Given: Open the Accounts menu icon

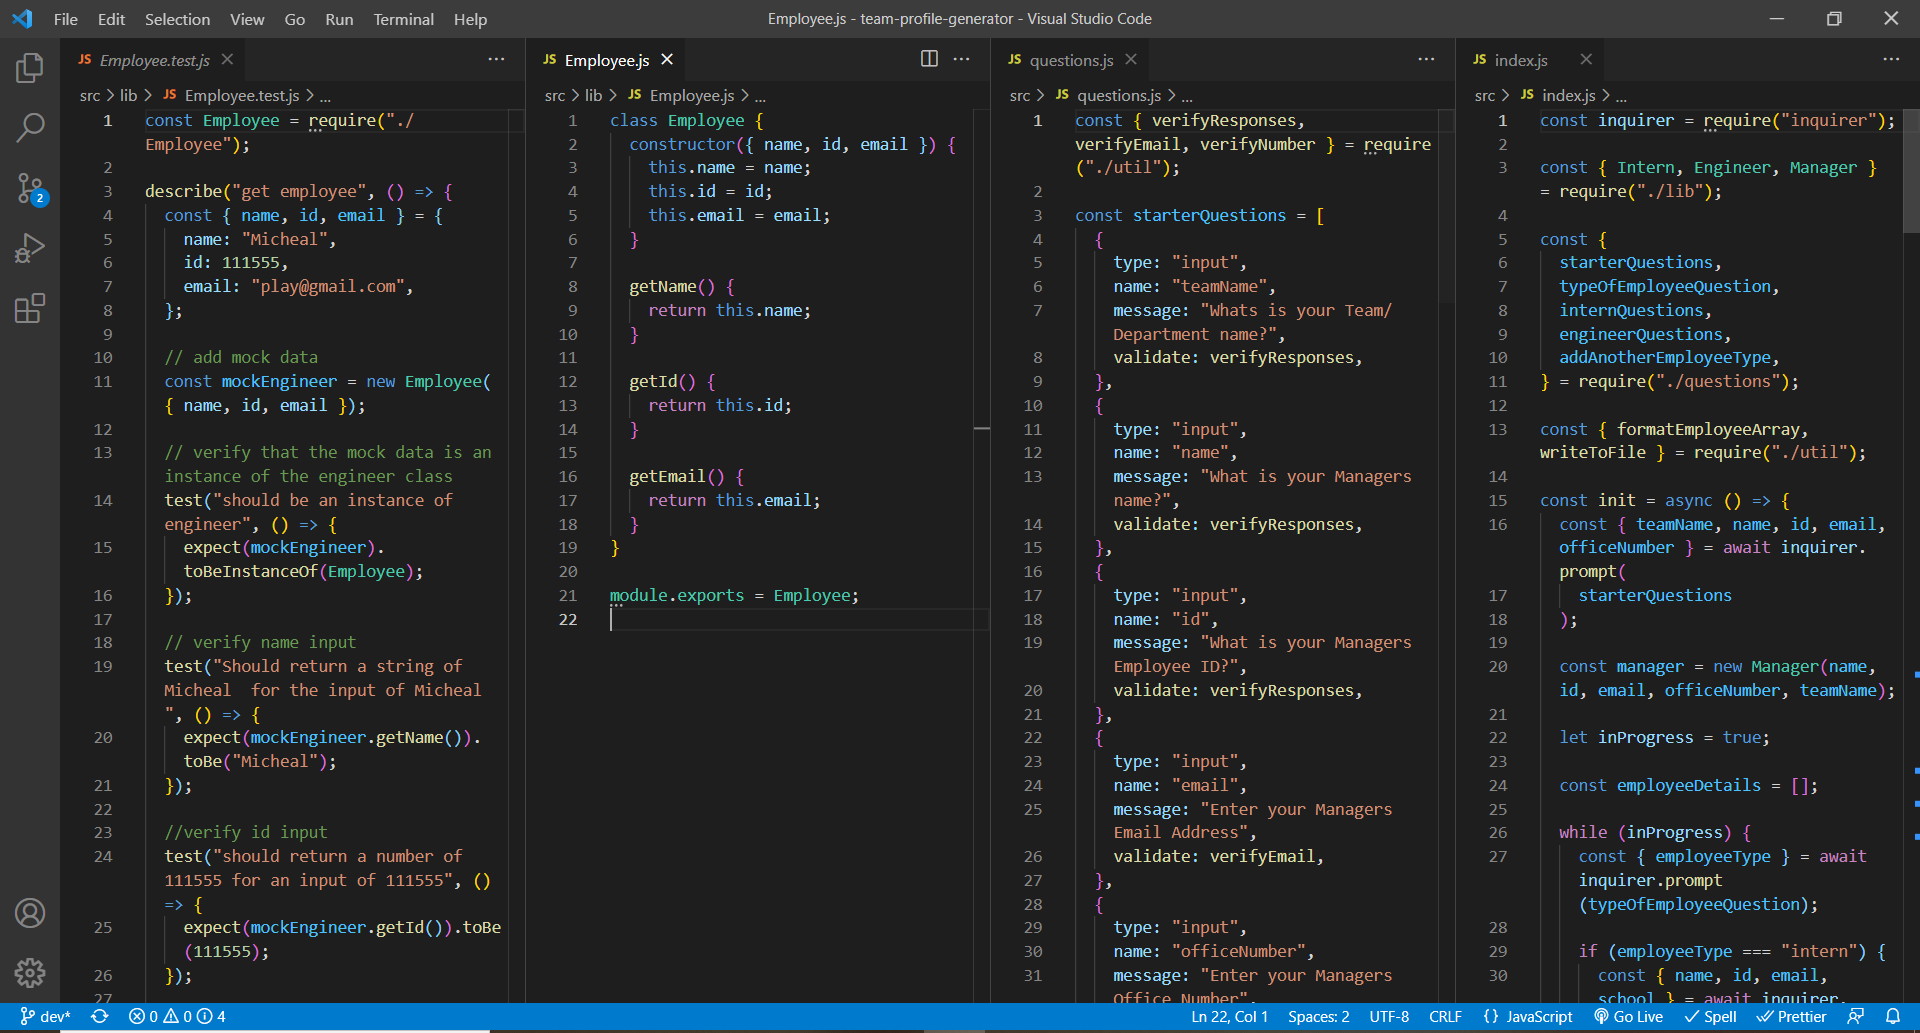Looking at the screenshot, I should pos(30,913).
